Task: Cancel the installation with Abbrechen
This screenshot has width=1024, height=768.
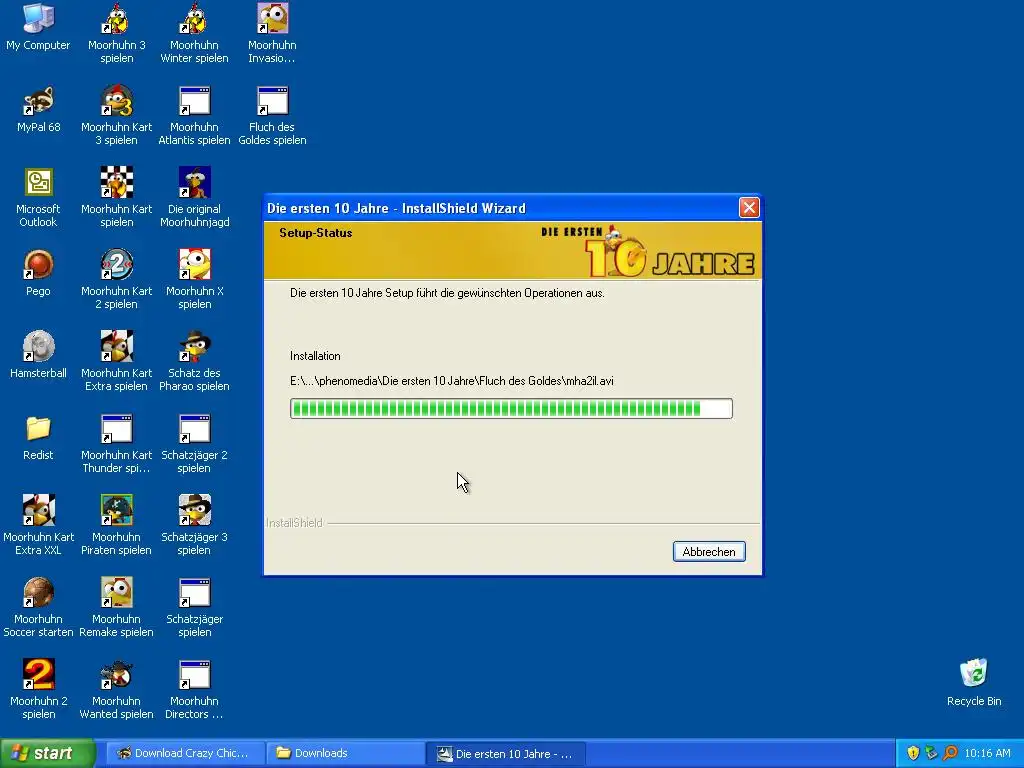Action: tap(709, 552)
